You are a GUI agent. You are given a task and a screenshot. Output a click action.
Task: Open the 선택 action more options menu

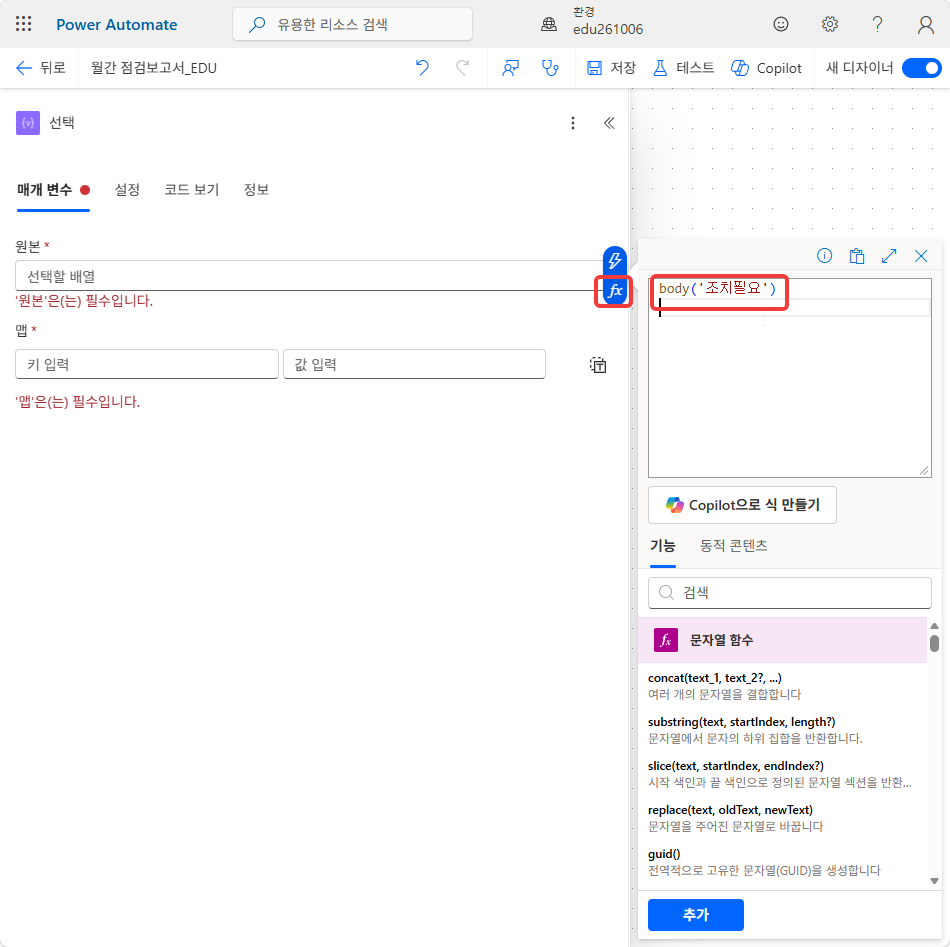573,123
